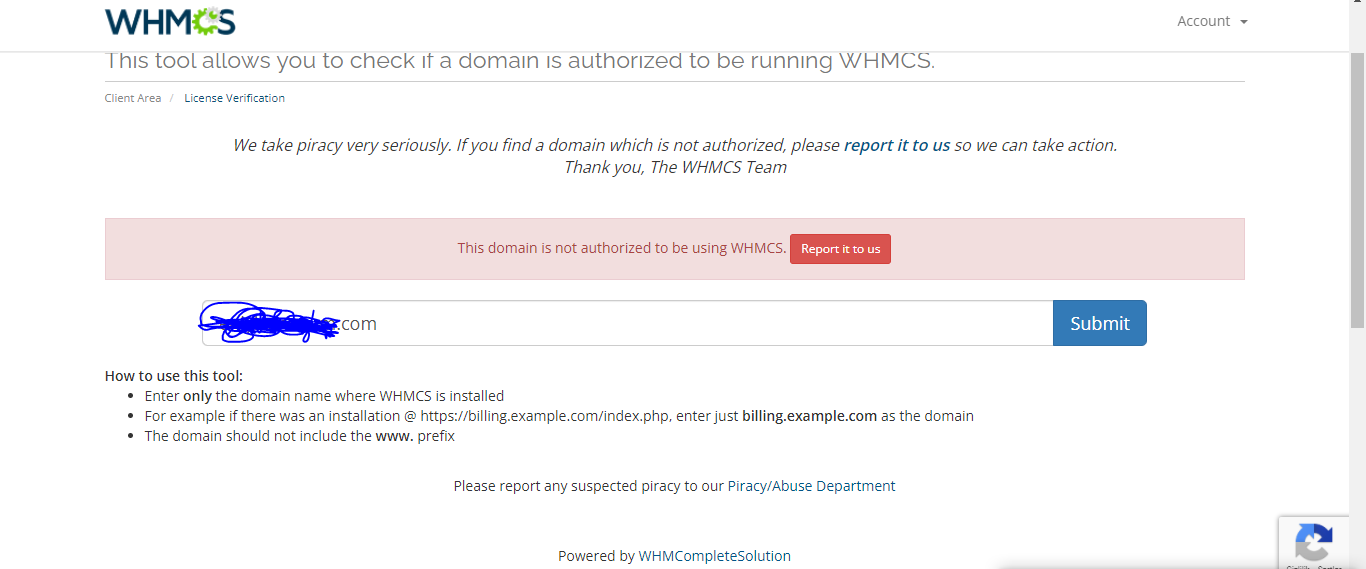
Task: Click the 'billing.example.com' bold text
Action: point(809,416)
